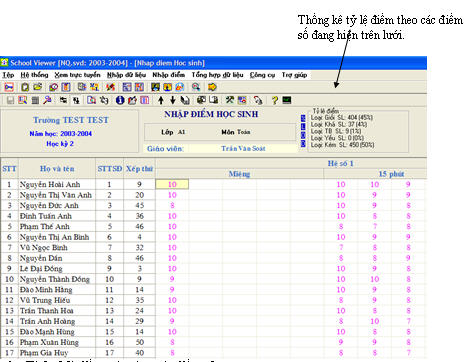
Task: Click the magic wand icon in the second toolbar
Action: point(47,100)
